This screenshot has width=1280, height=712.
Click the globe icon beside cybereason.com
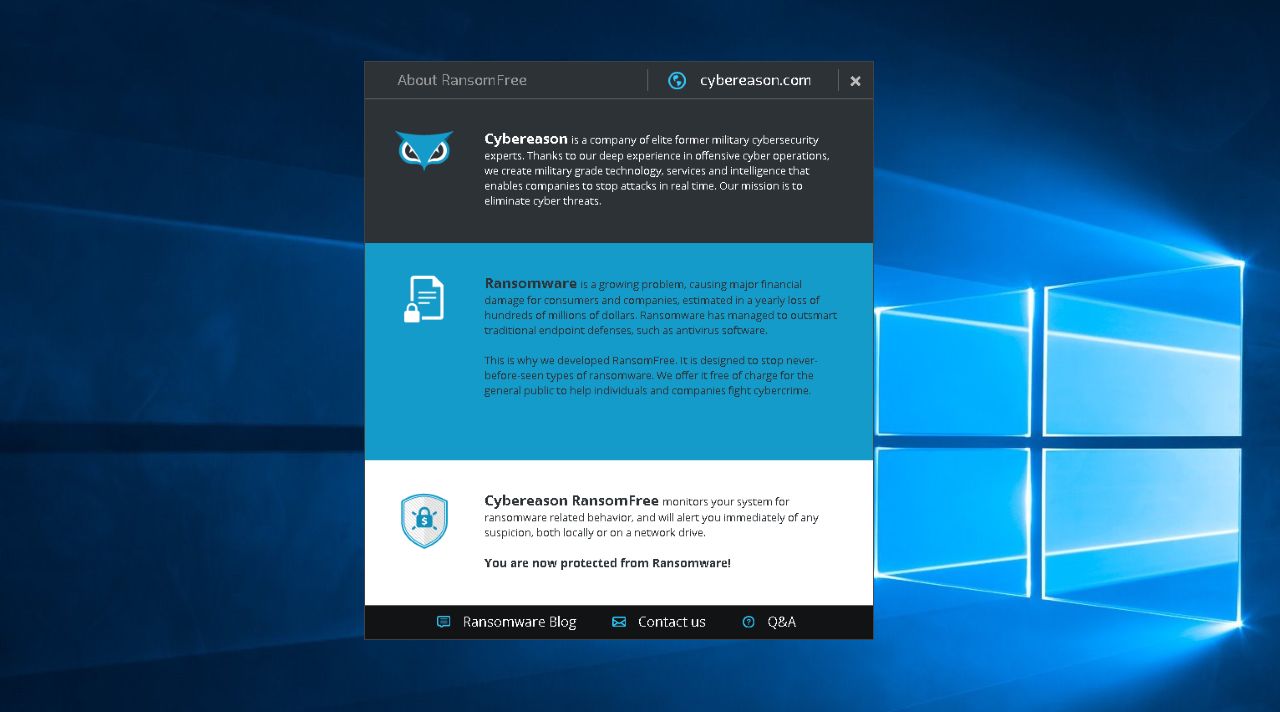pos(677,81)
